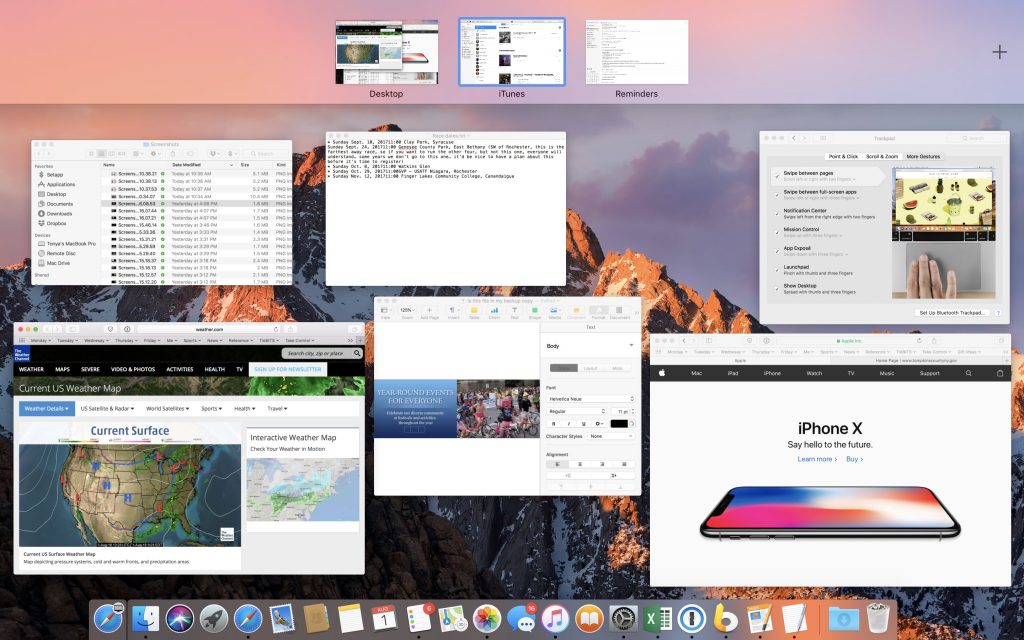Switch to the Point & Click tab
1024x640 pixels.
[843, 156]
